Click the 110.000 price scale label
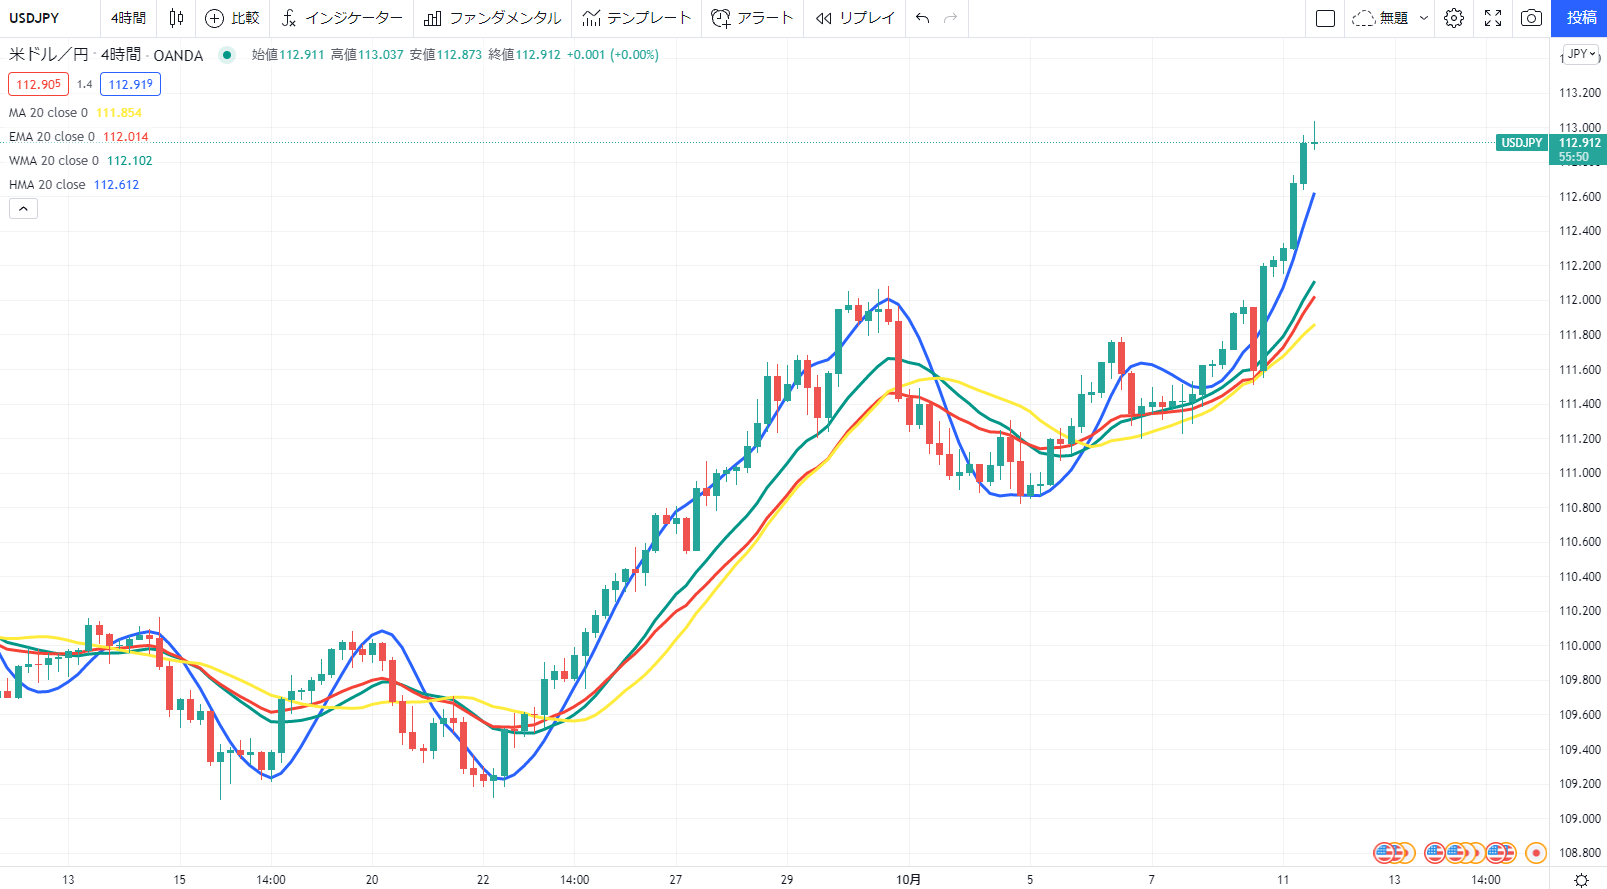 pyautogui.click(x=1580, y=645)
